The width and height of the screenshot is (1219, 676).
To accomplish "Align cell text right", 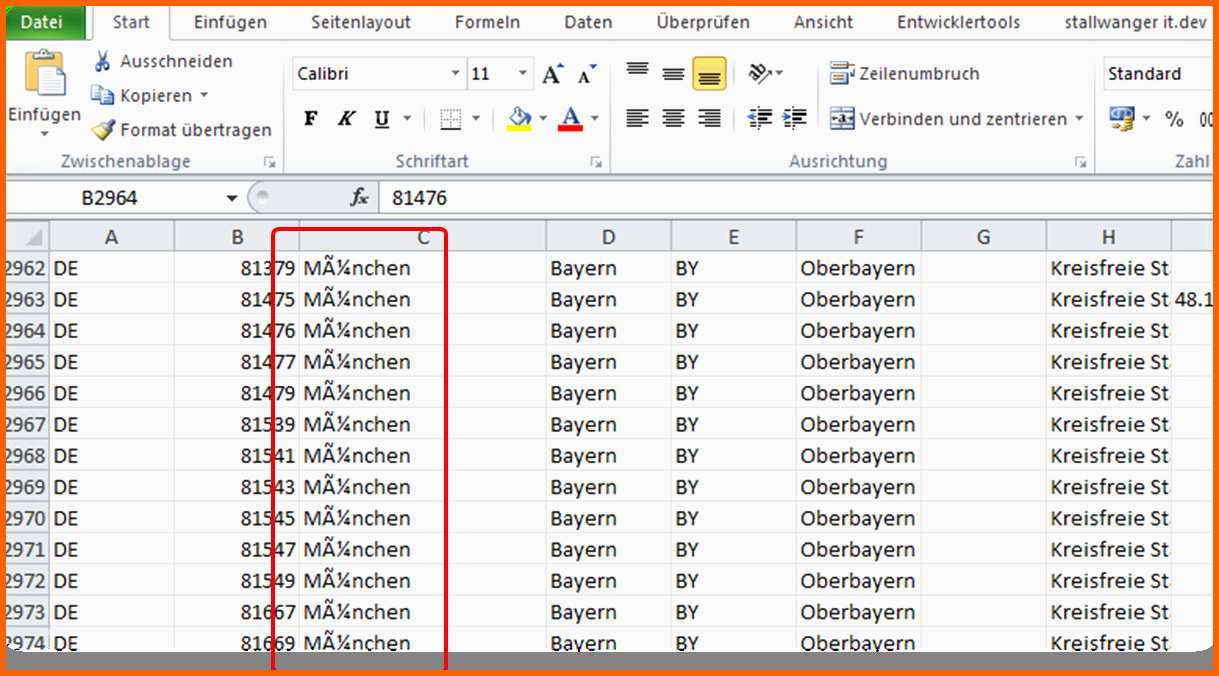I will click(x=709, y=119).
